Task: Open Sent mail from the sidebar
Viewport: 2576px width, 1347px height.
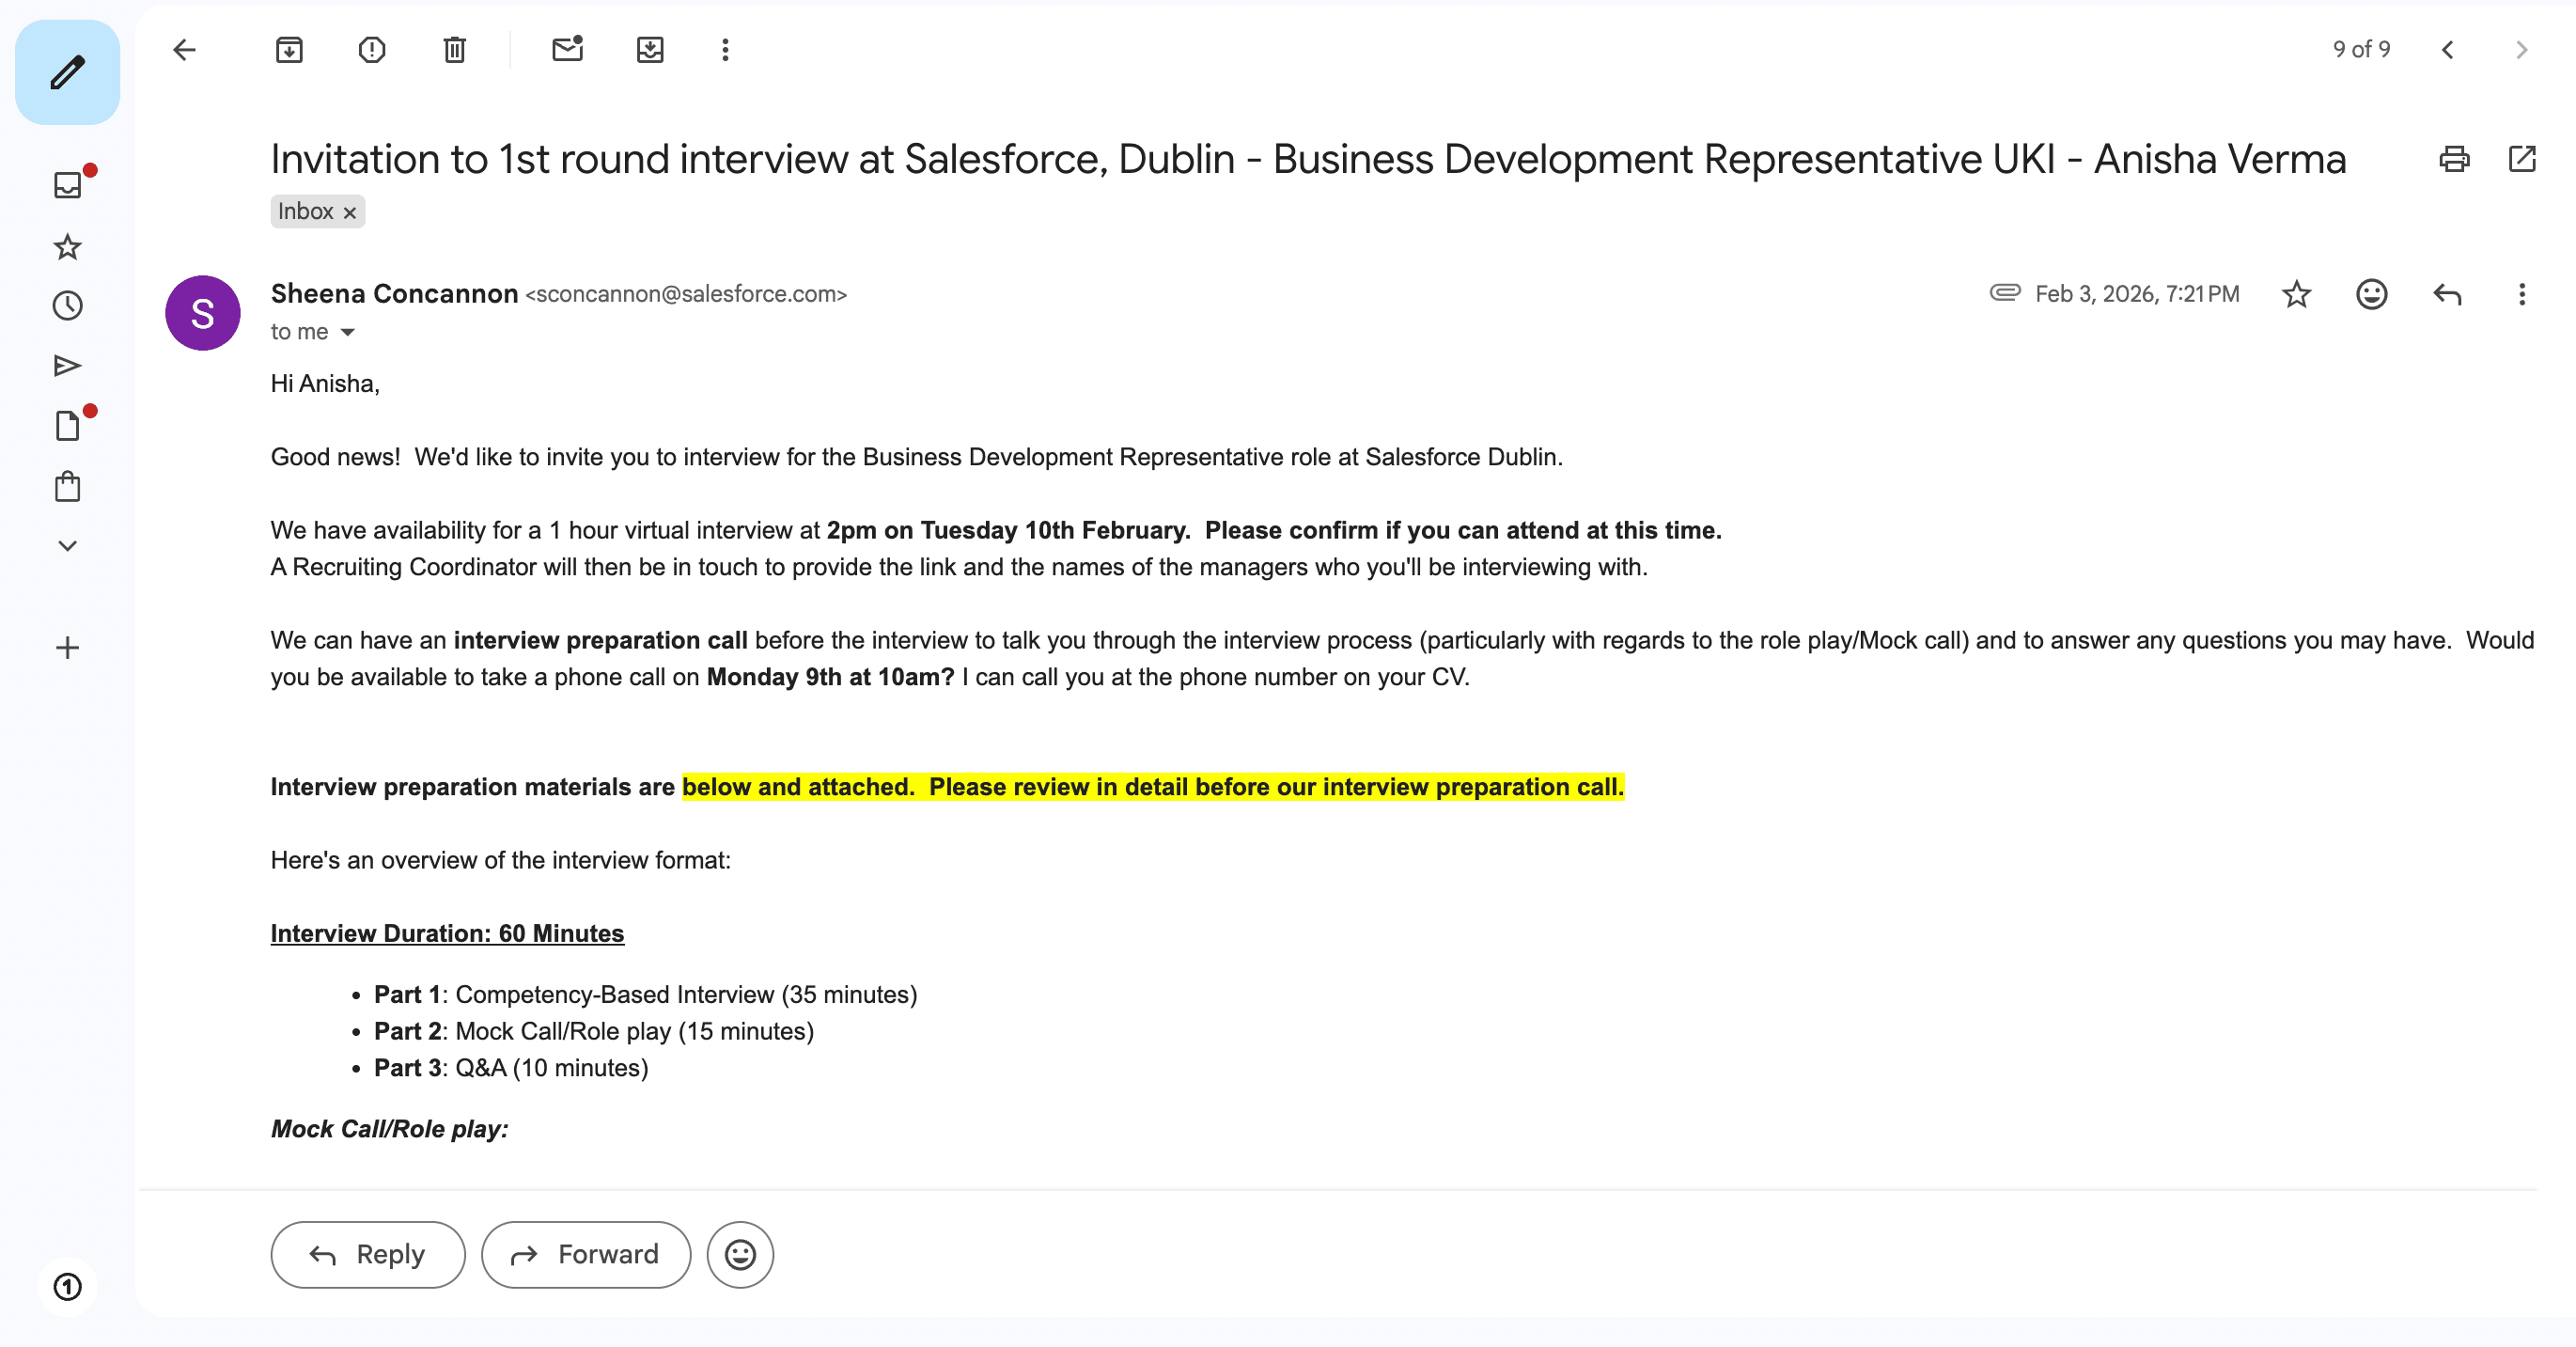Action: [x=67, y=366]
